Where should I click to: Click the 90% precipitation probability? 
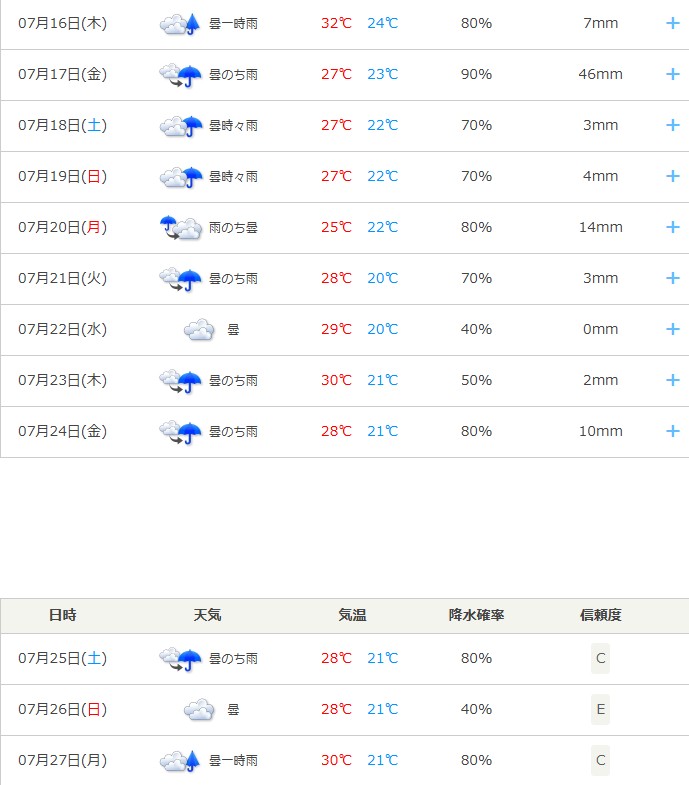pyautogui.click(x=476, y=74)
